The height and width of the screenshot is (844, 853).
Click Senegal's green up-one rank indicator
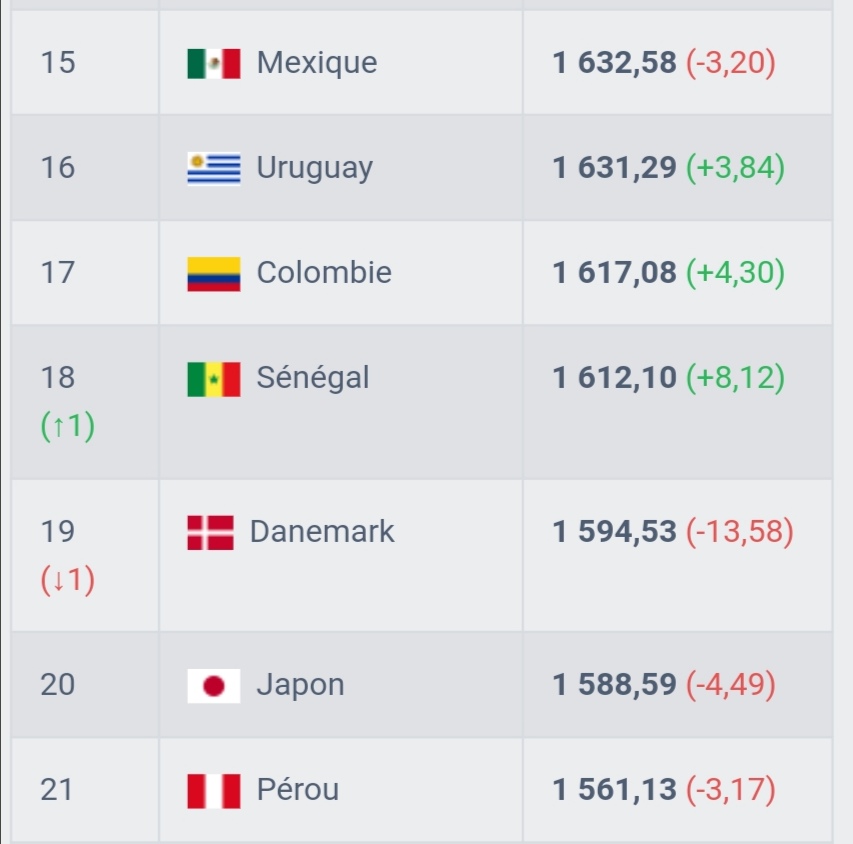coord(68,426)
